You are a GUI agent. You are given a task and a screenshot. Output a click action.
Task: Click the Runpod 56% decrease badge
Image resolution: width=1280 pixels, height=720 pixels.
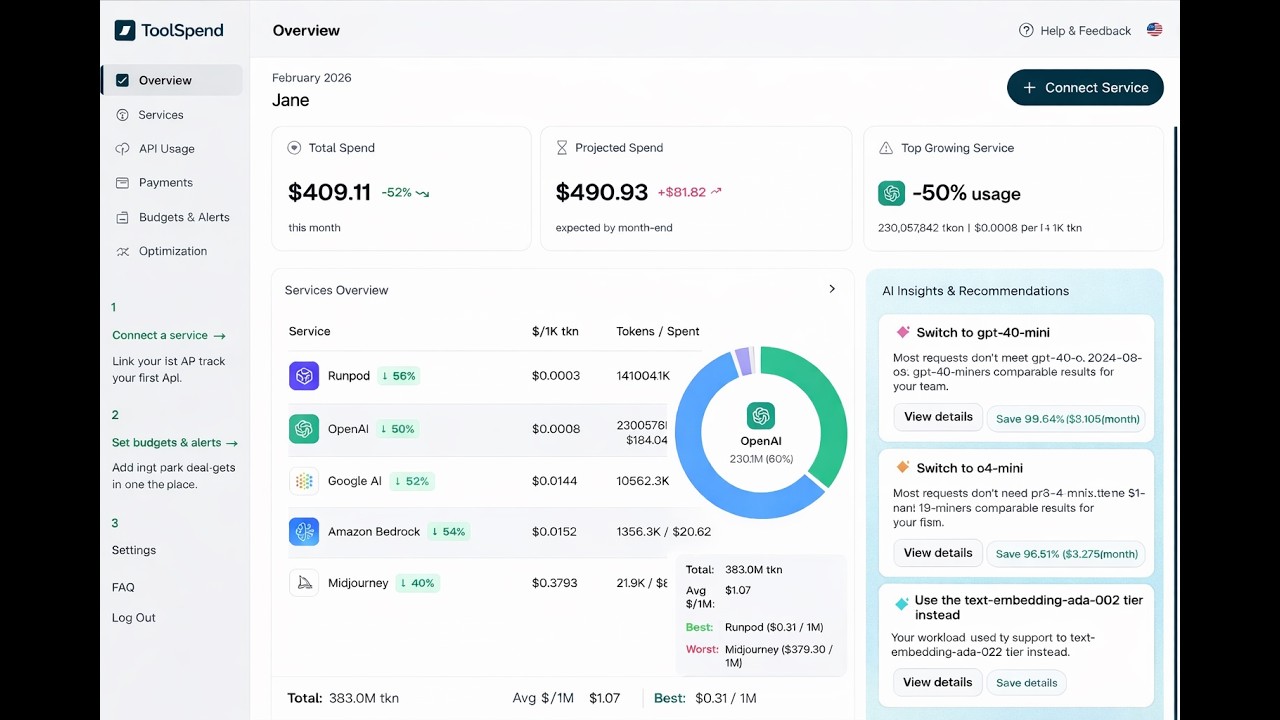coord(398,376)
